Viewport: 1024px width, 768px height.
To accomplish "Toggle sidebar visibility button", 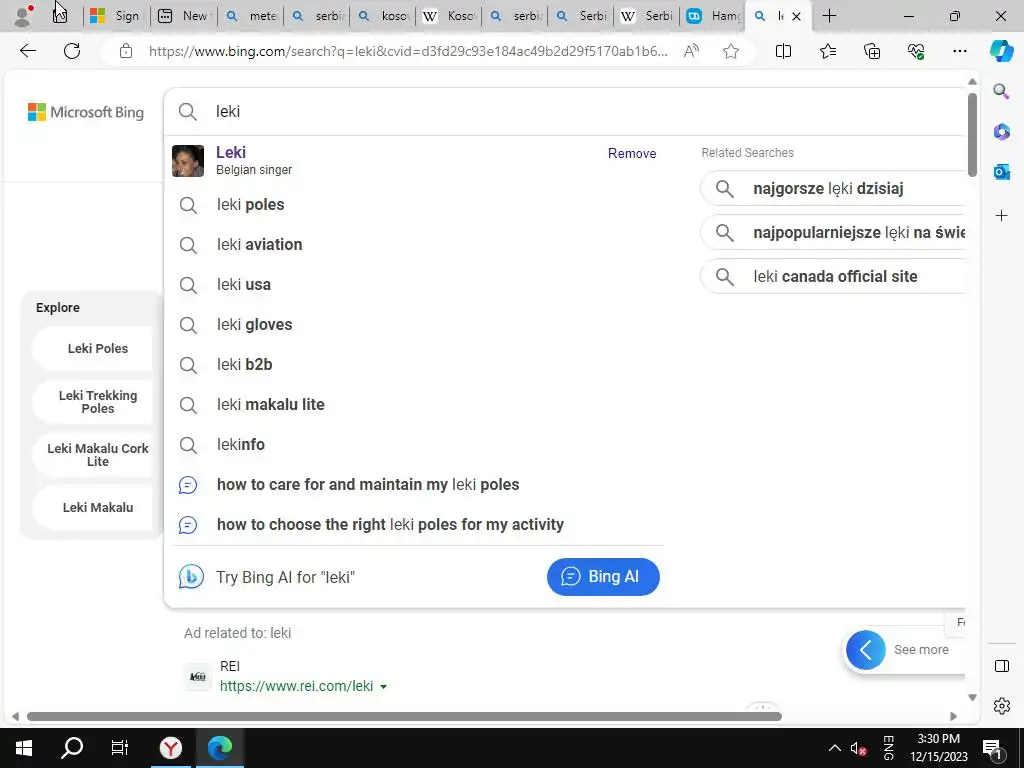I will [1002, 666].
